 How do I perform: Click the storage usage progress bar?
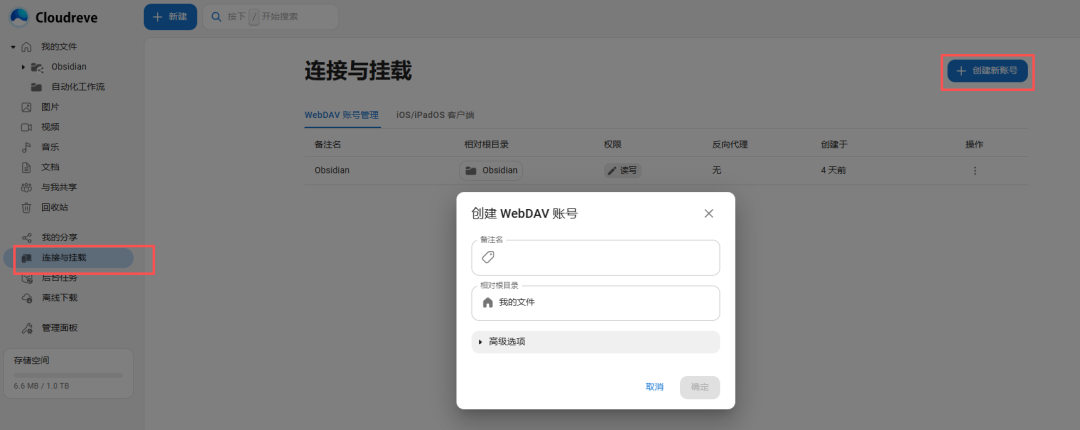[69, 376]
